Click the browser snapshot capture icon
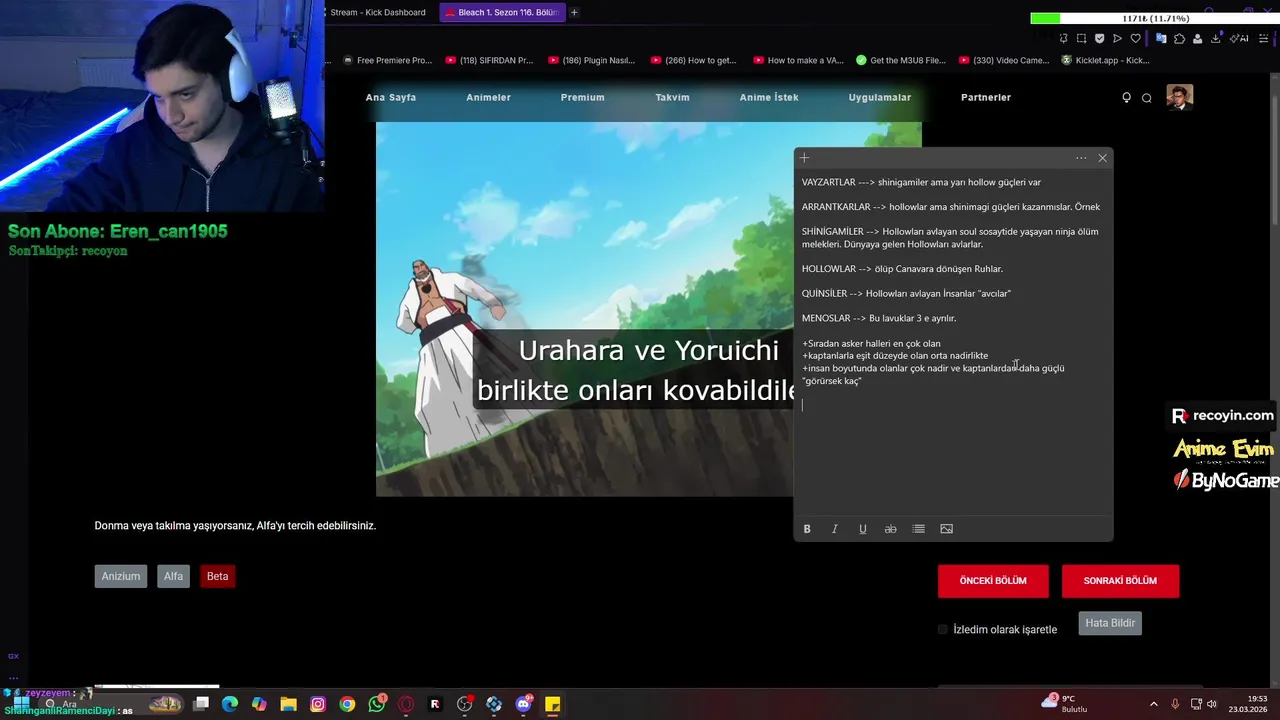 (x=1081, y=38)
